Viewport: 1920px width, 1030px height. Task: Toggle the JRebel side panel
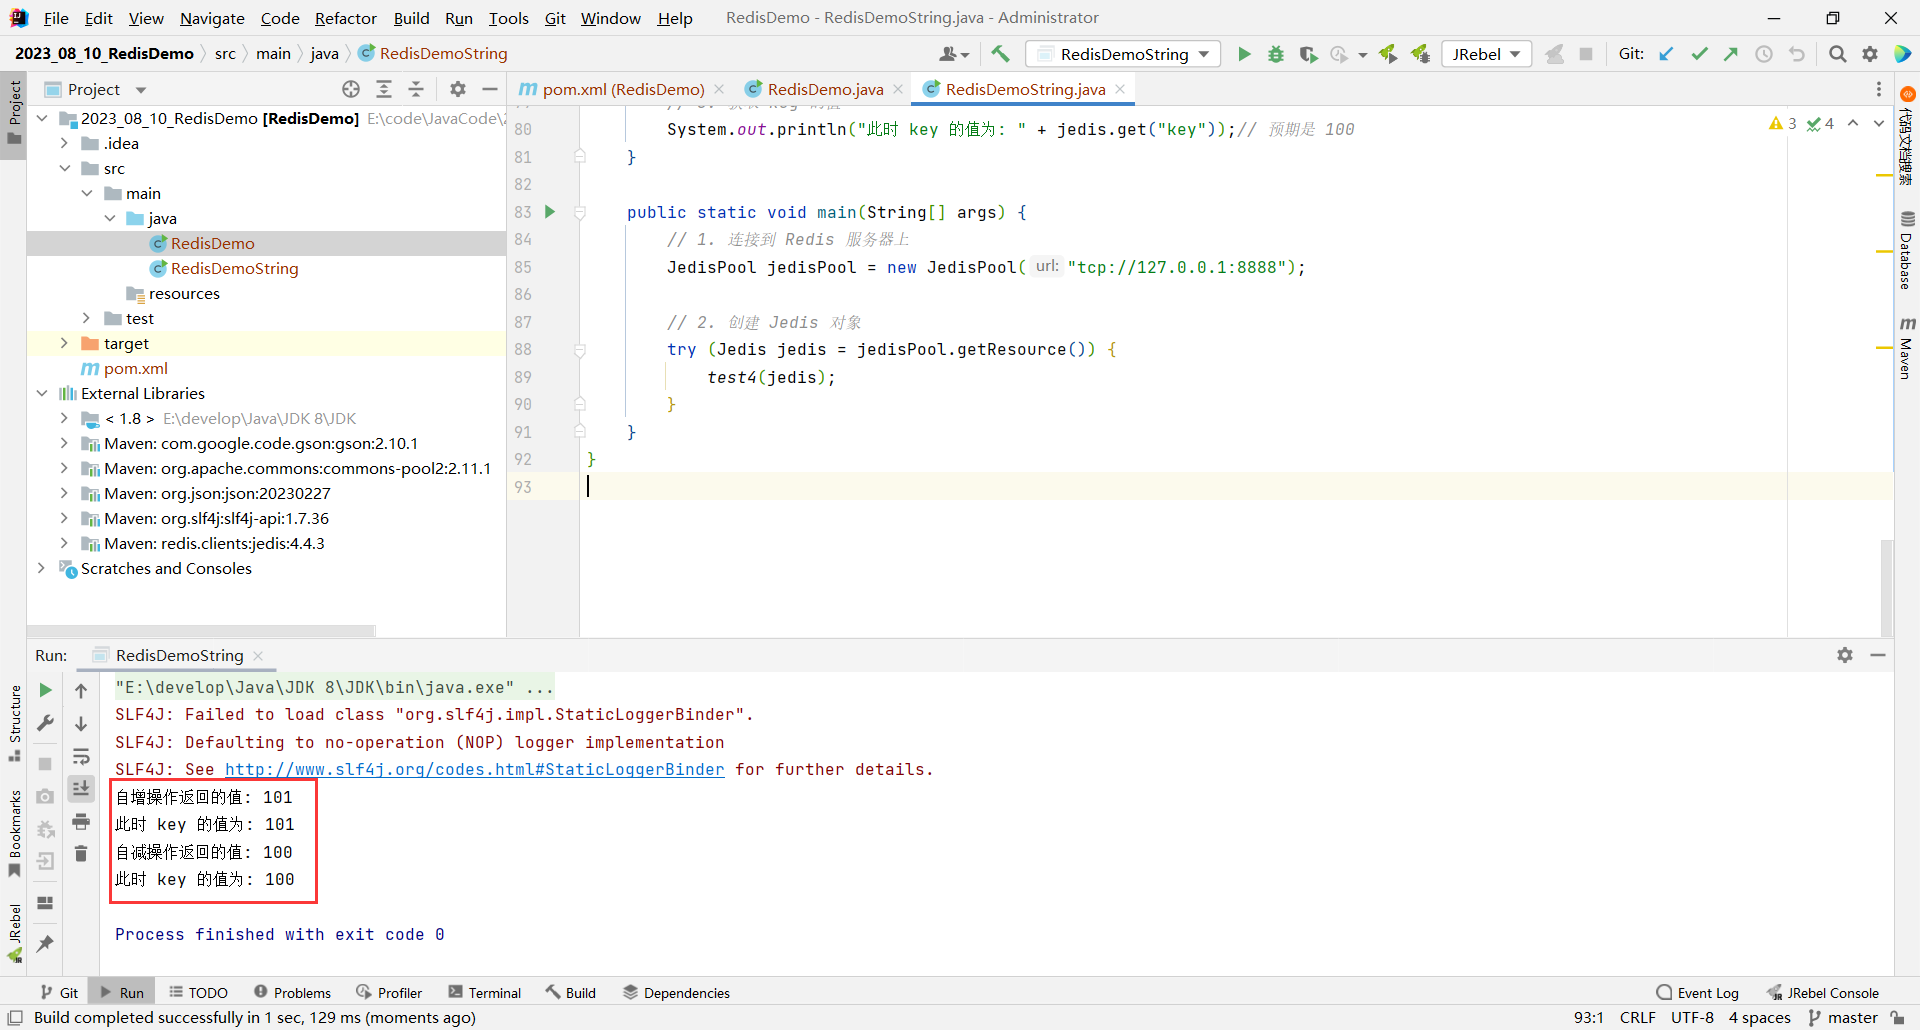point(14,934)
